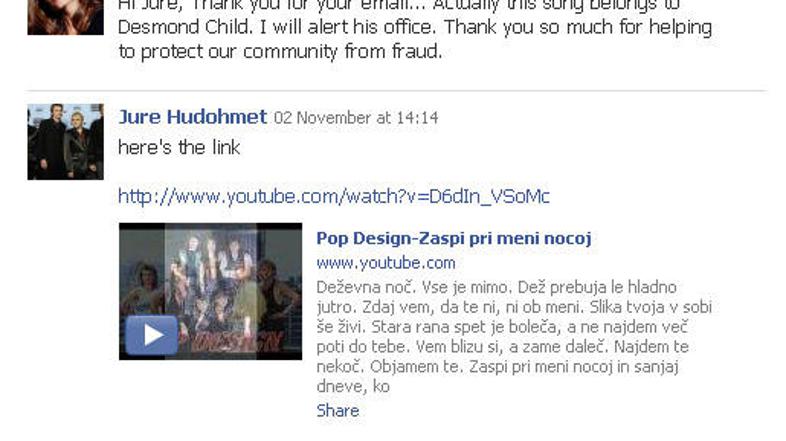Click the 'Stara rana spet je boleča' line
Image resolution: width=786 pixels, height=441 pixels.
(502, 327)
